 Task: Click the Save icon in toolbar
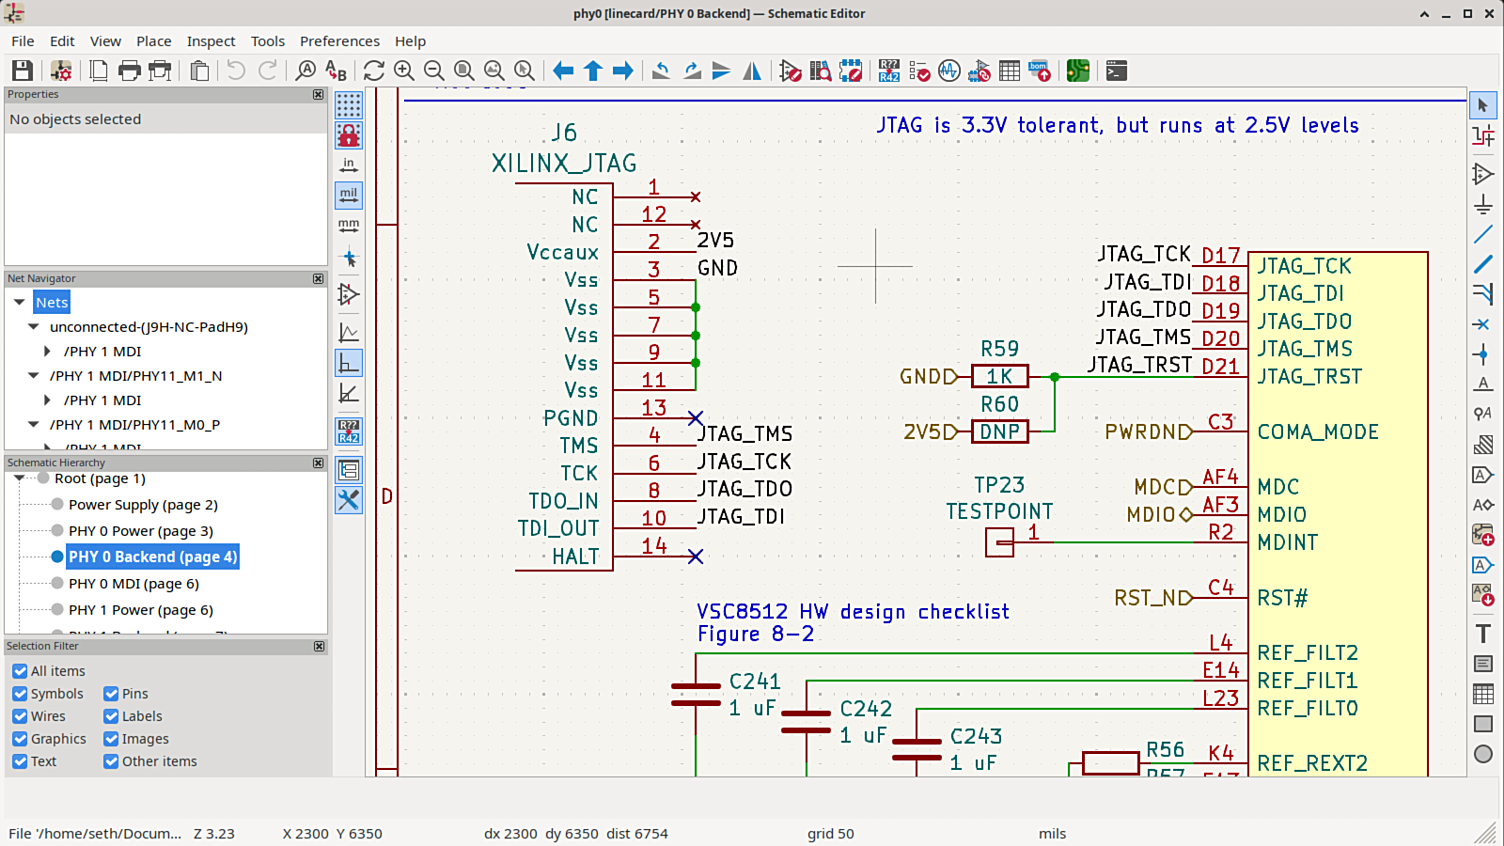click(x=22, y=71)
